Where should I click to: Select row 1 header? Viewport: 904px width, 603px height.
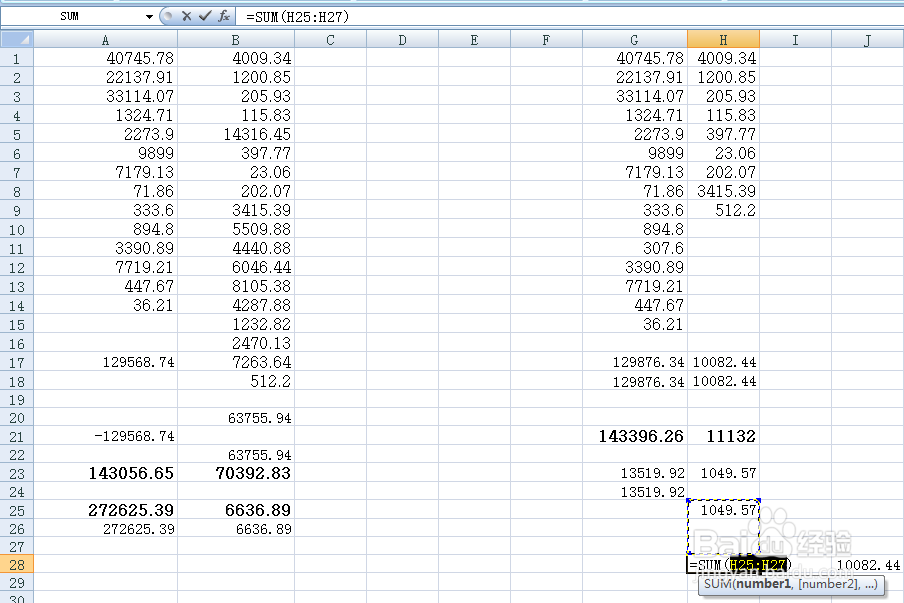[17, 58]
